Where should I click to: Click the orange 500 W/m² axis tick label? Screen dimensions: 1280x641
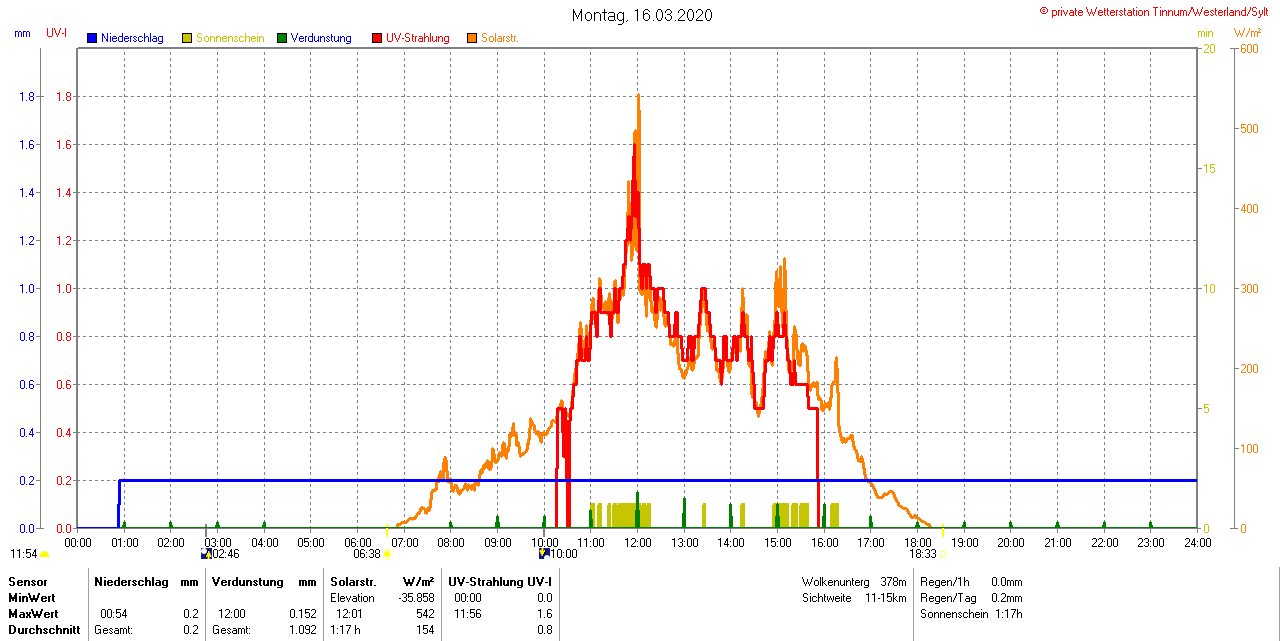tap(1249, 129)
